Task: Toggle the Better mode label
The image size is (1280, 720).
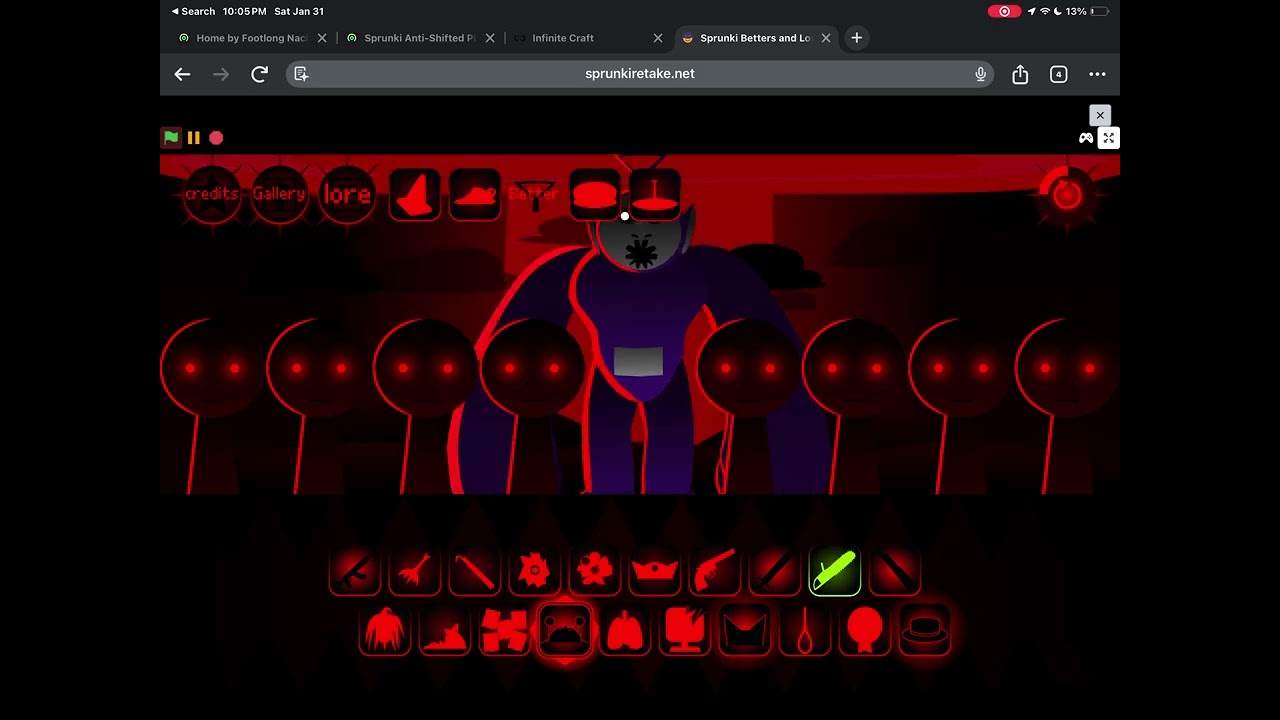Action: pyautogui.click(x=533, y=194)
